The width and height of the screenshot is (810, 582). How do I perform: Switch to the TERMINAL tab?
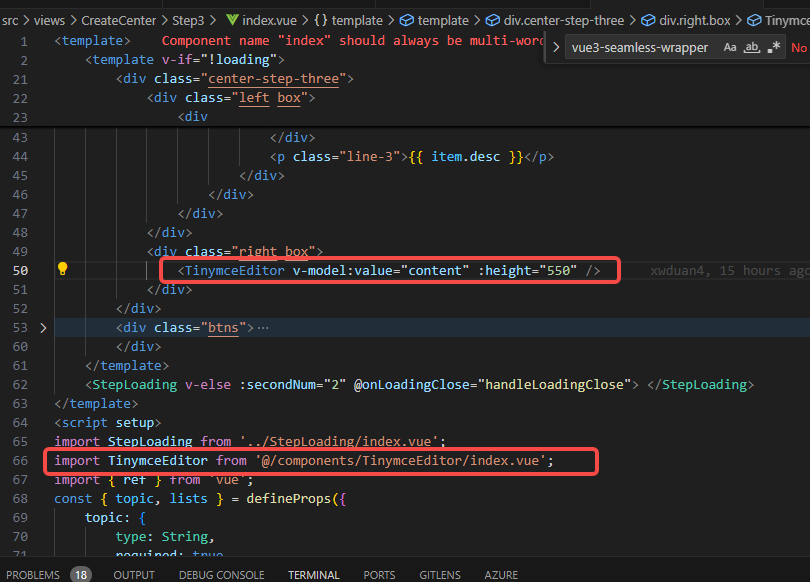(314, 575)
